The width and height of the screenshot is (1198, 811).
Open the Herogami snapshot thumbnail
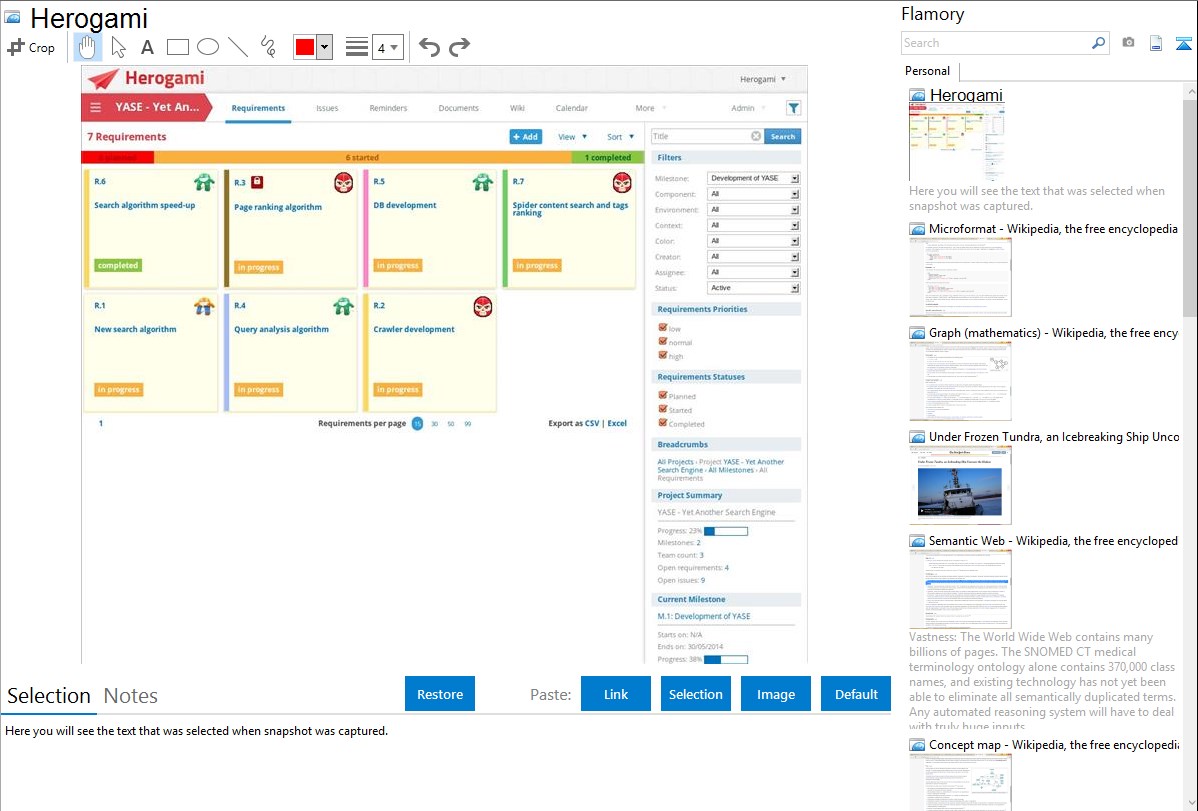957,142
